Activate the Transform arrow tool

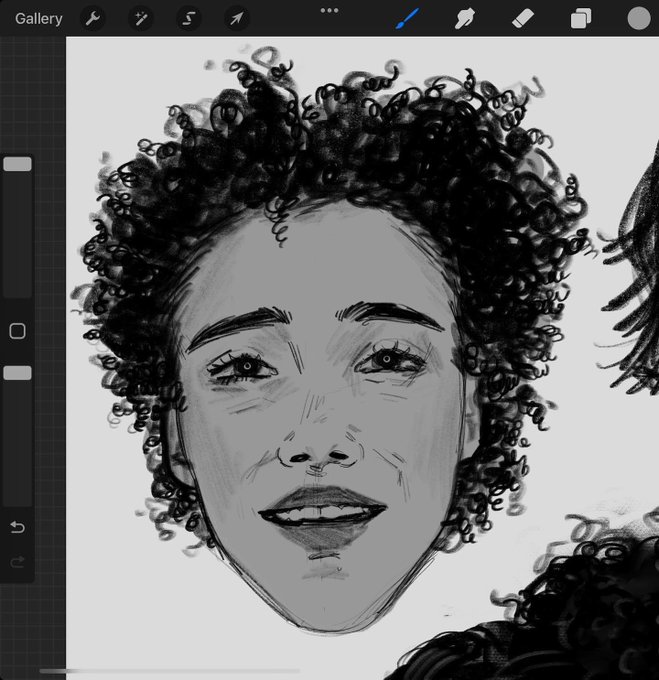pos(237,19)
